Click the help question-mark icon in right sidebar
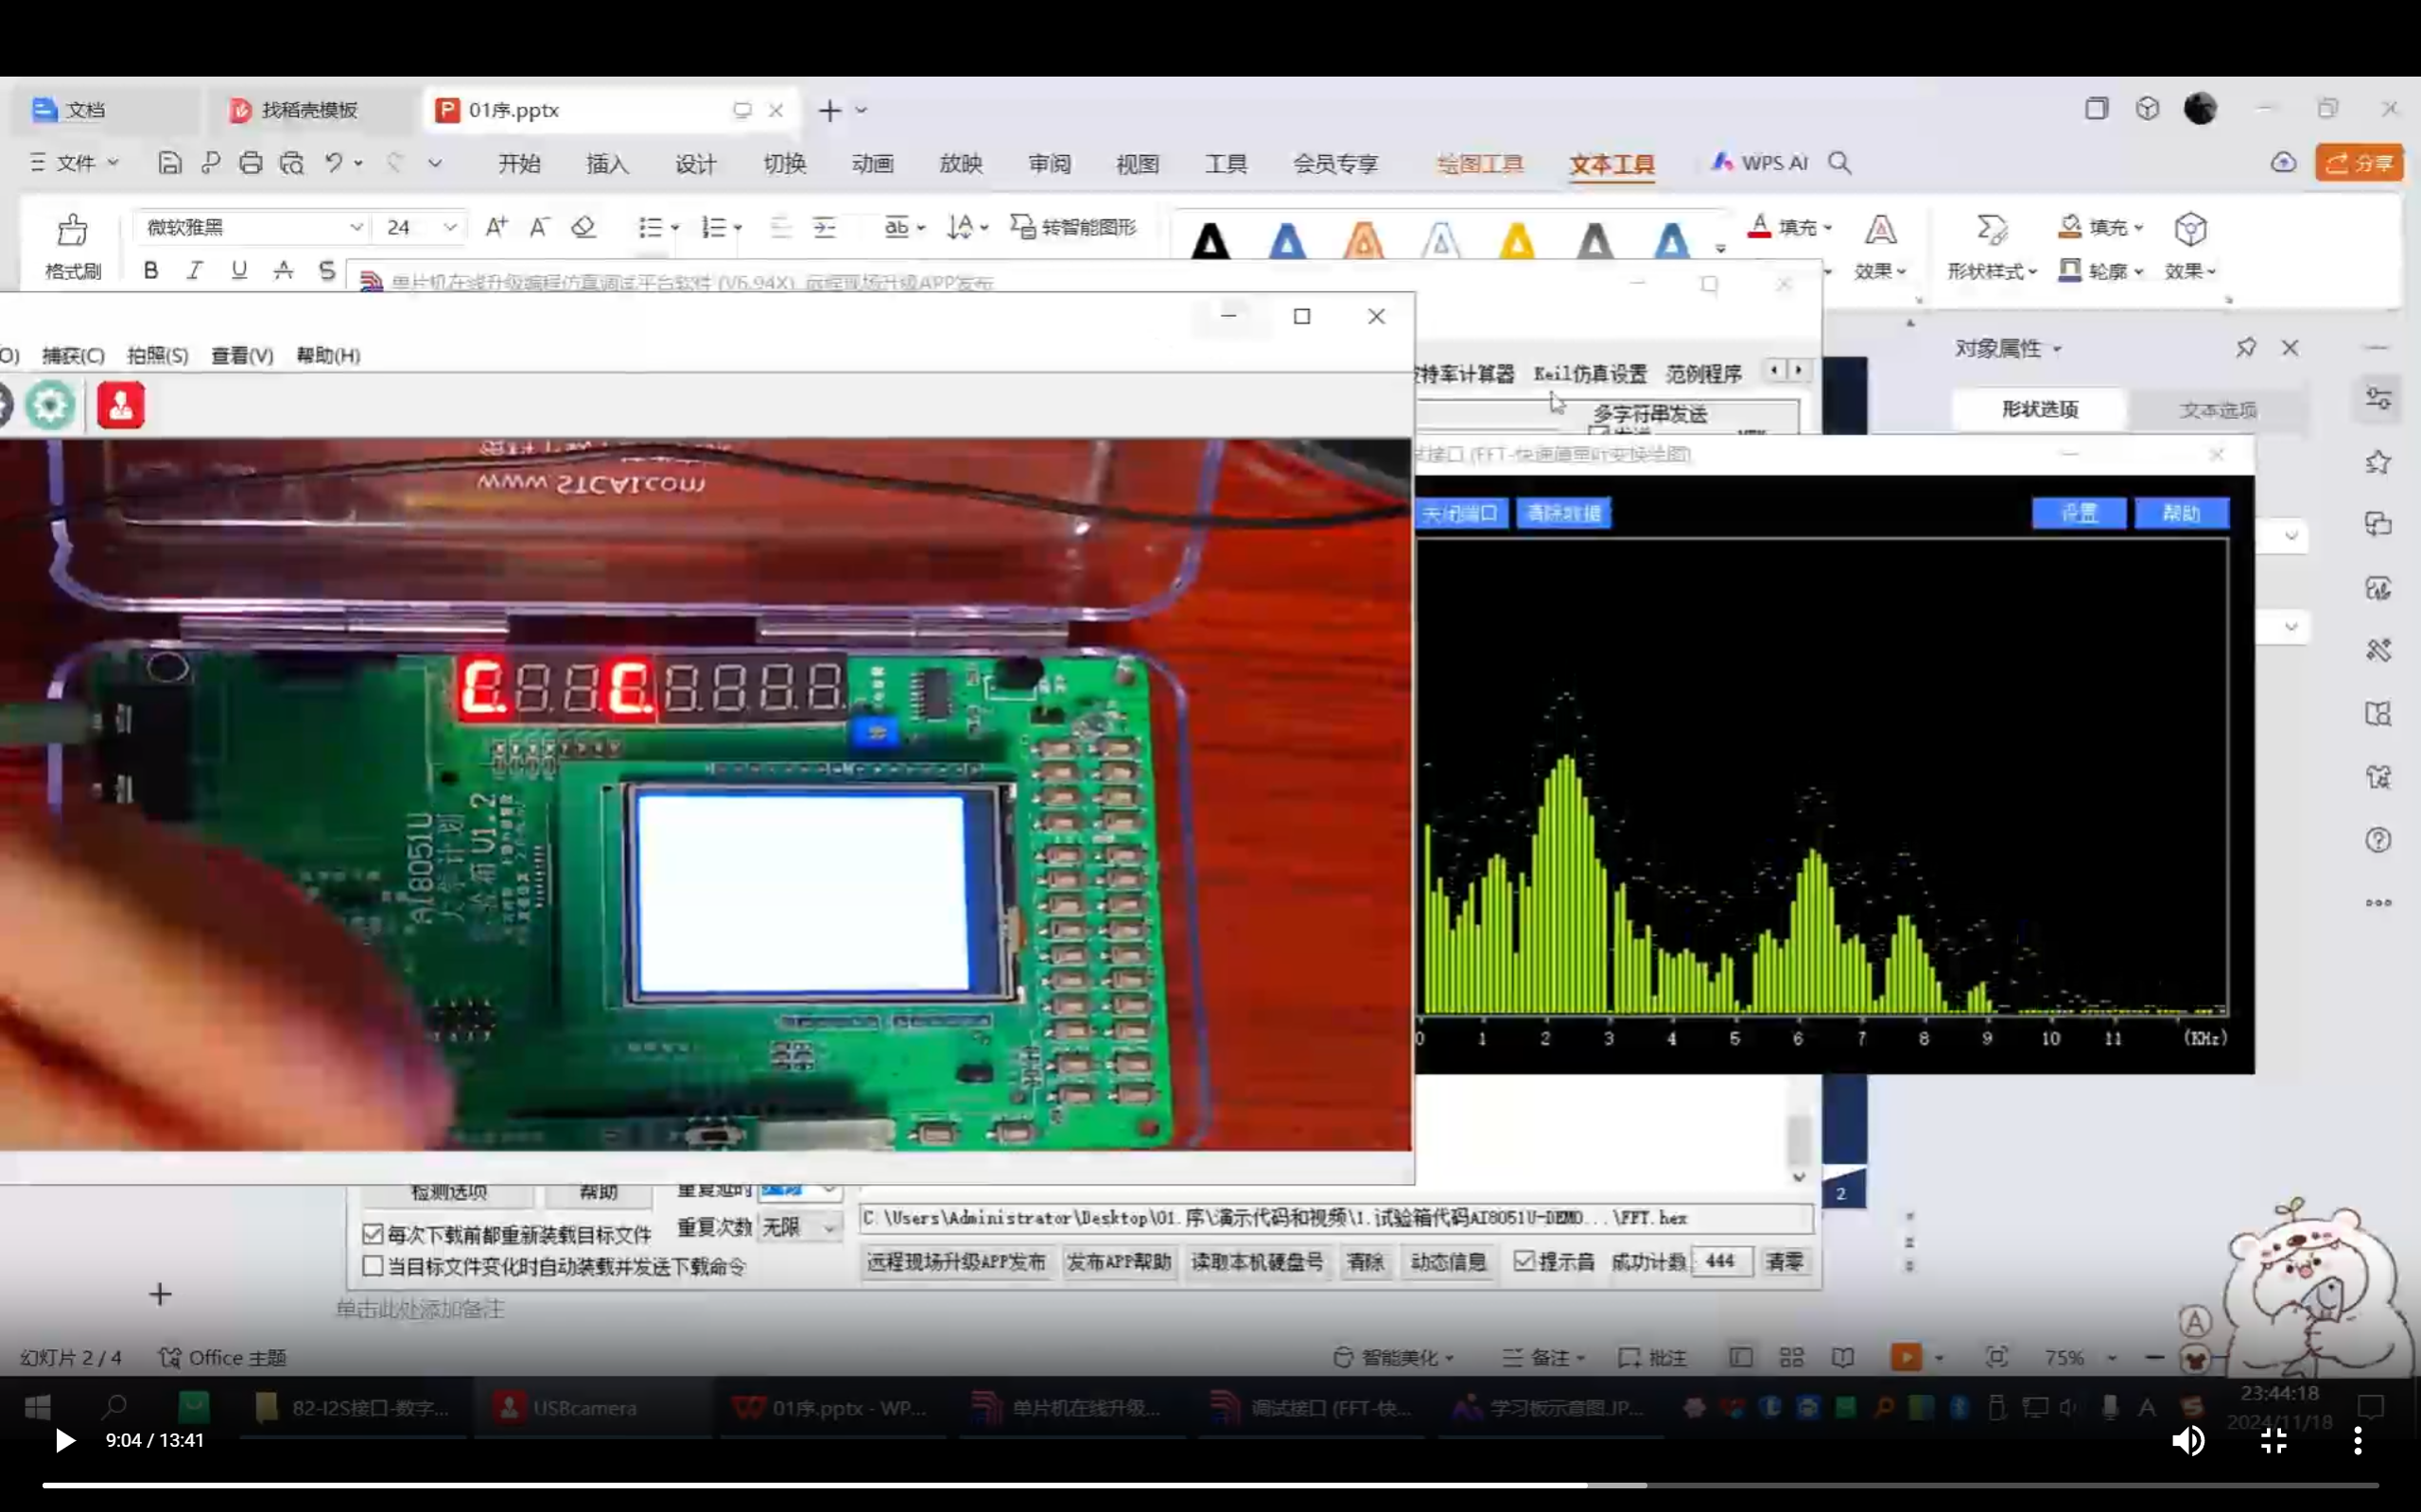2421x1512 pixels. point(2378,839)
